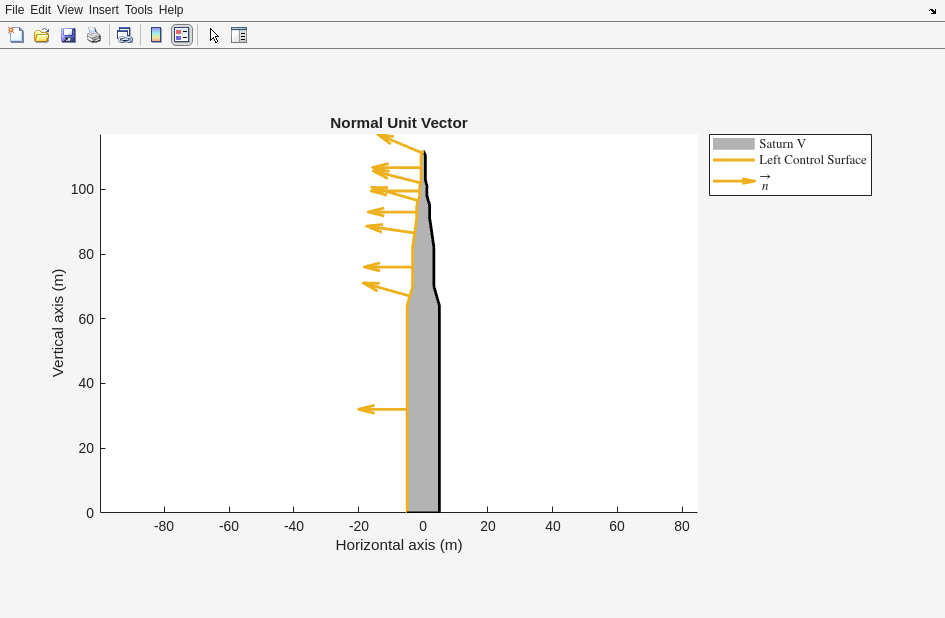The width and height of the screenshot is (945, 618).
Task: Click the dock figure arrow at top right
Action: (932, 11)
